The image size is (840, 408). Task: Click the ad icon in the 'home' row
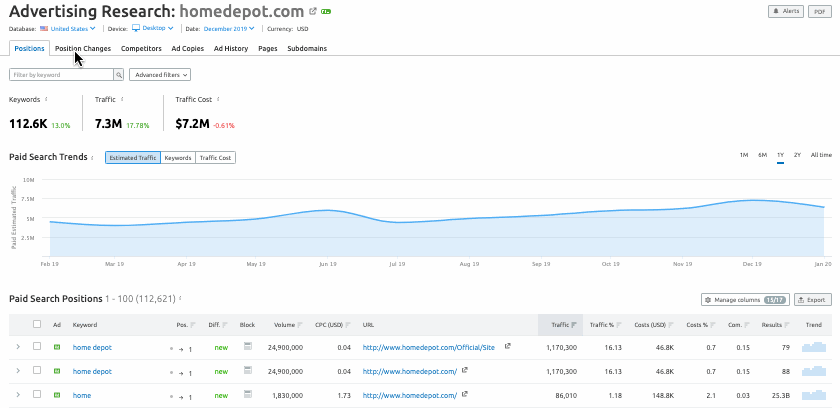56,396
